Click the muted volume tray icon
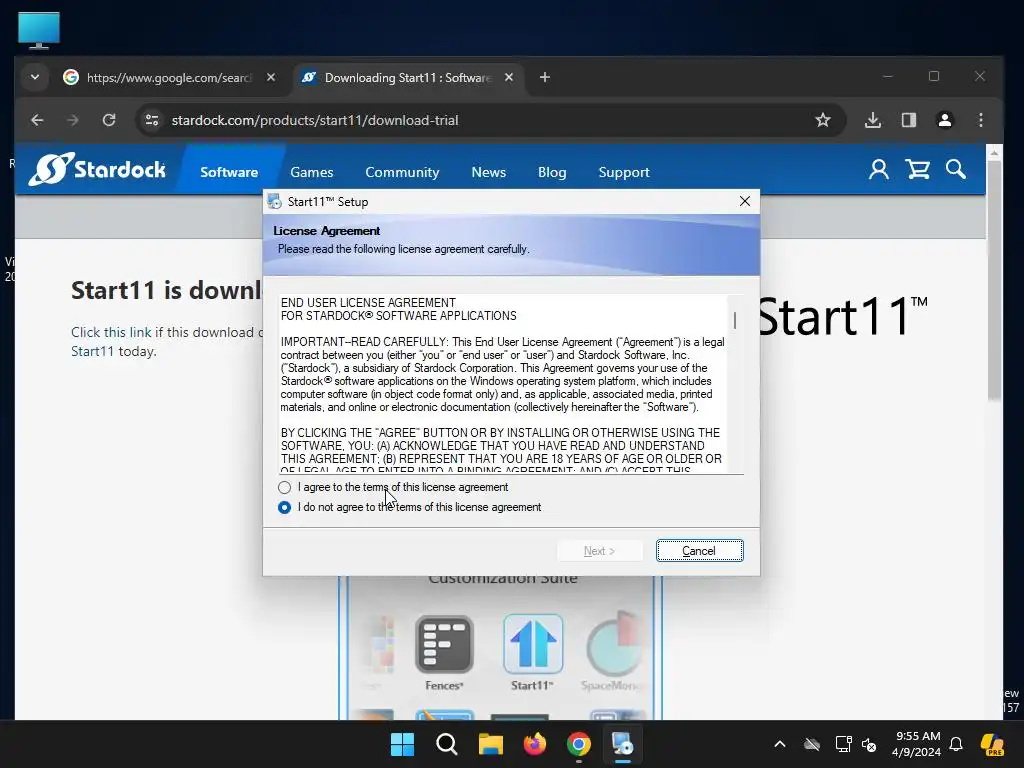Screen dimensions: 1024x768 coord(869,744)
